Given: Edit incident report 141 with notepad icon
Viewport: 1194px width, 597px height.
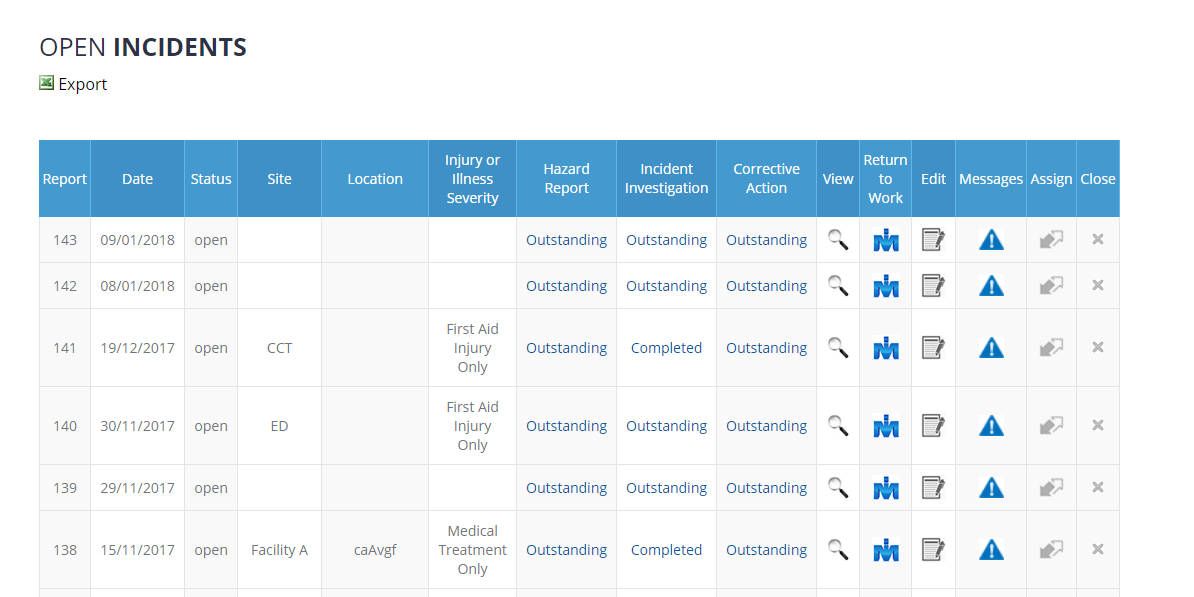Looking at the screenshot, I should pos(933,347).
